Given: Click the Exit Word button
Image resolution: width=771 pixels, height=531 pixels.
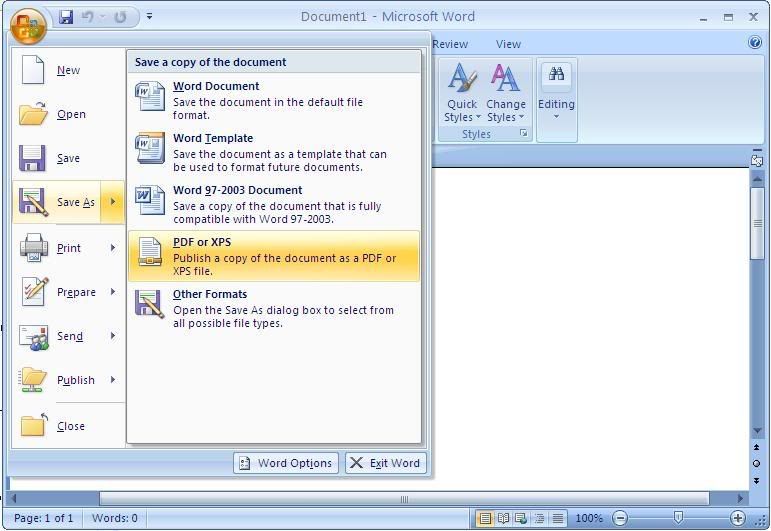Looking at the screenshot, I should pos(386,463).
